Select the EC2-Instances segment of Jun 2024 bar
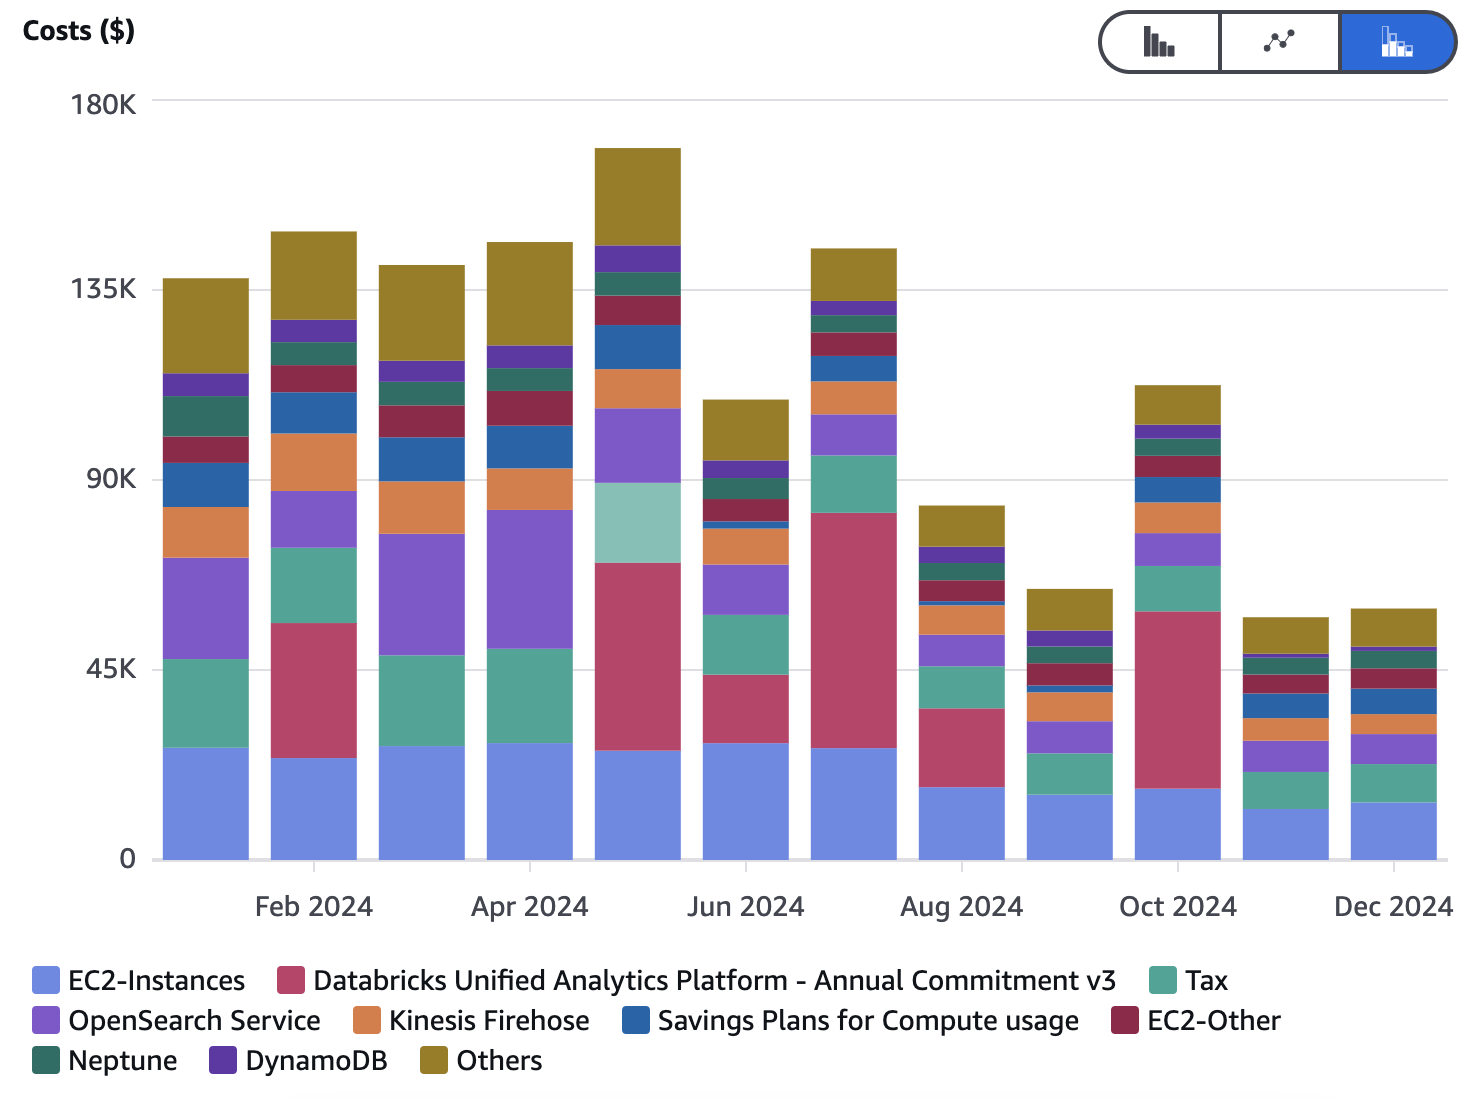Screen dimensions: 1478x1098 pyautogui.click(x=746, y=801)
